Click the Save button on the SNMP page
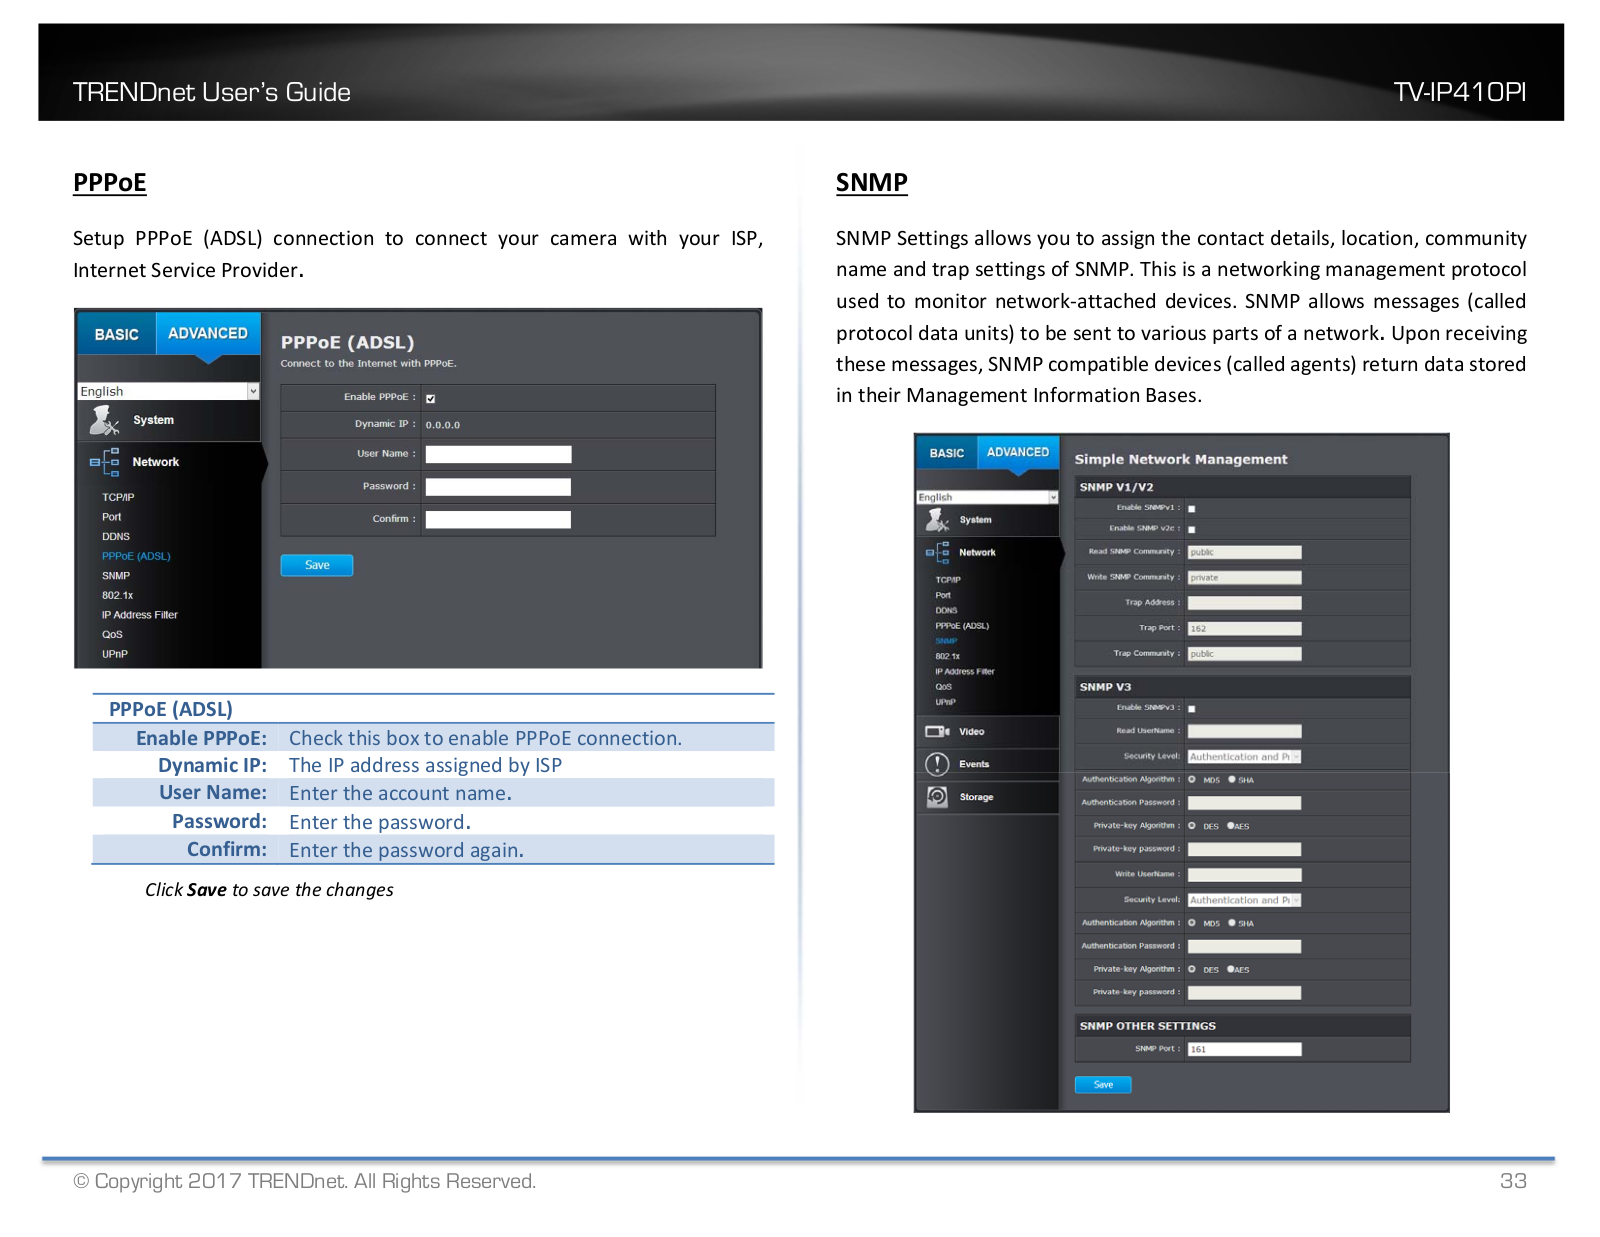Viewport: 1600px width, 1237px height. tap(1103, 1085)
